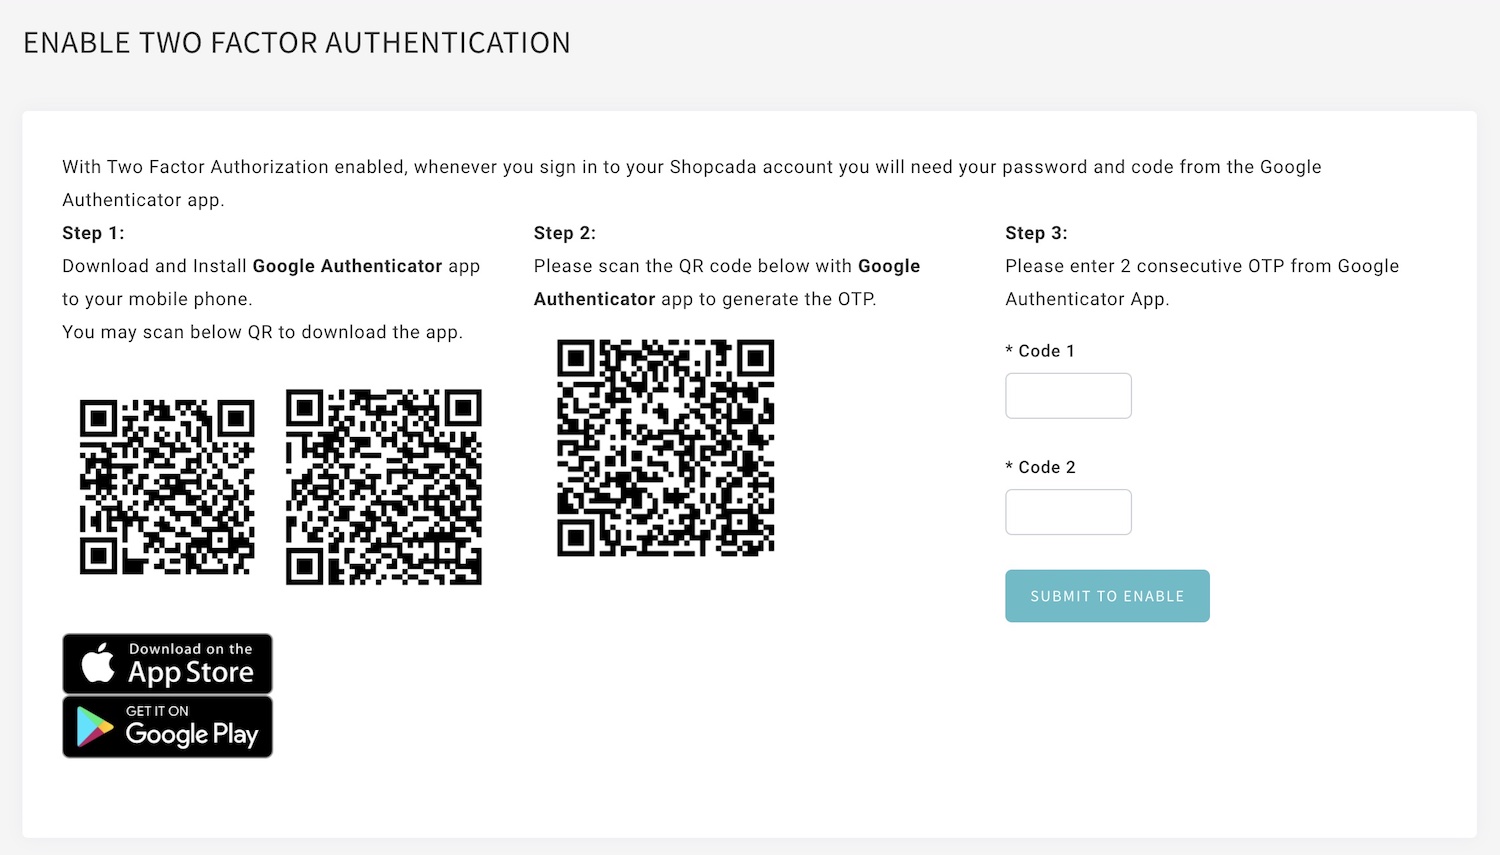The height and width of the screenshot is (855, 1500).
Task: Click the Google Play triangle logo
Action: click(x=95, y=728)
